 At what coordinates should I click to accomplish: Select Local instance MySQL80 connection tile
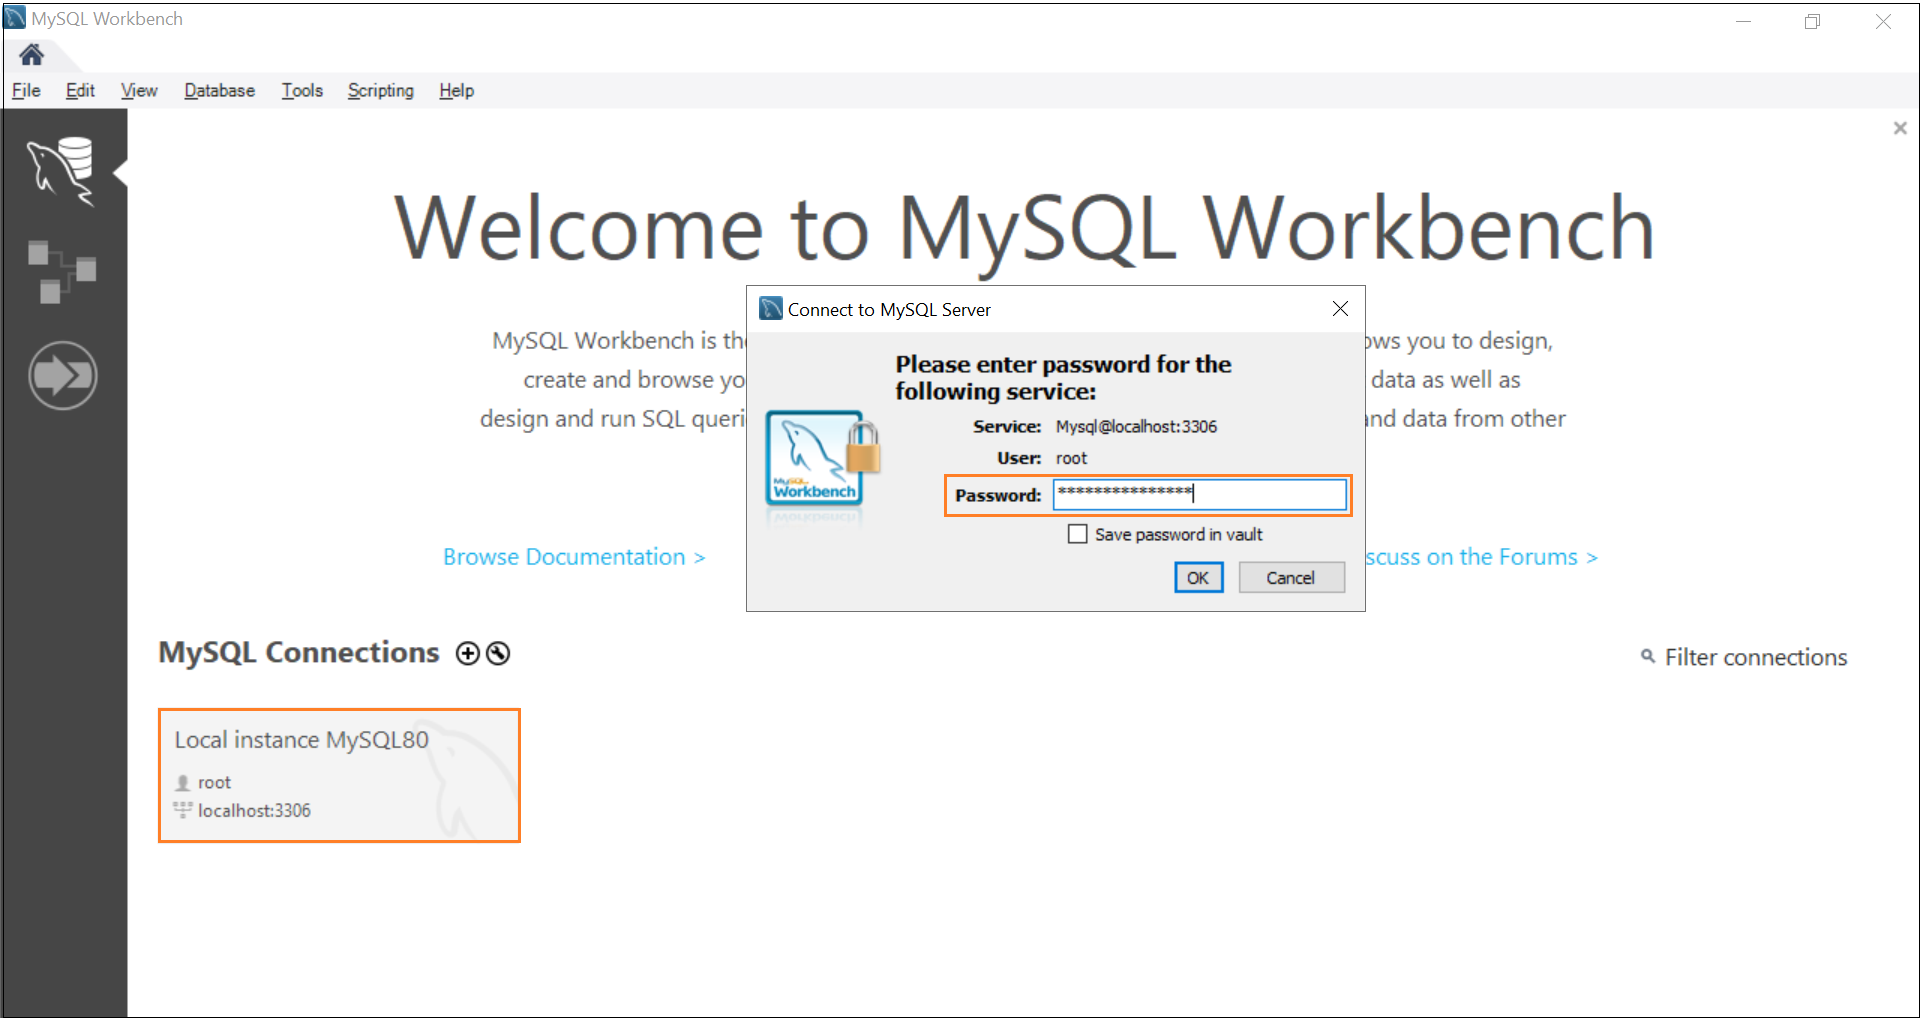(339, 775)
